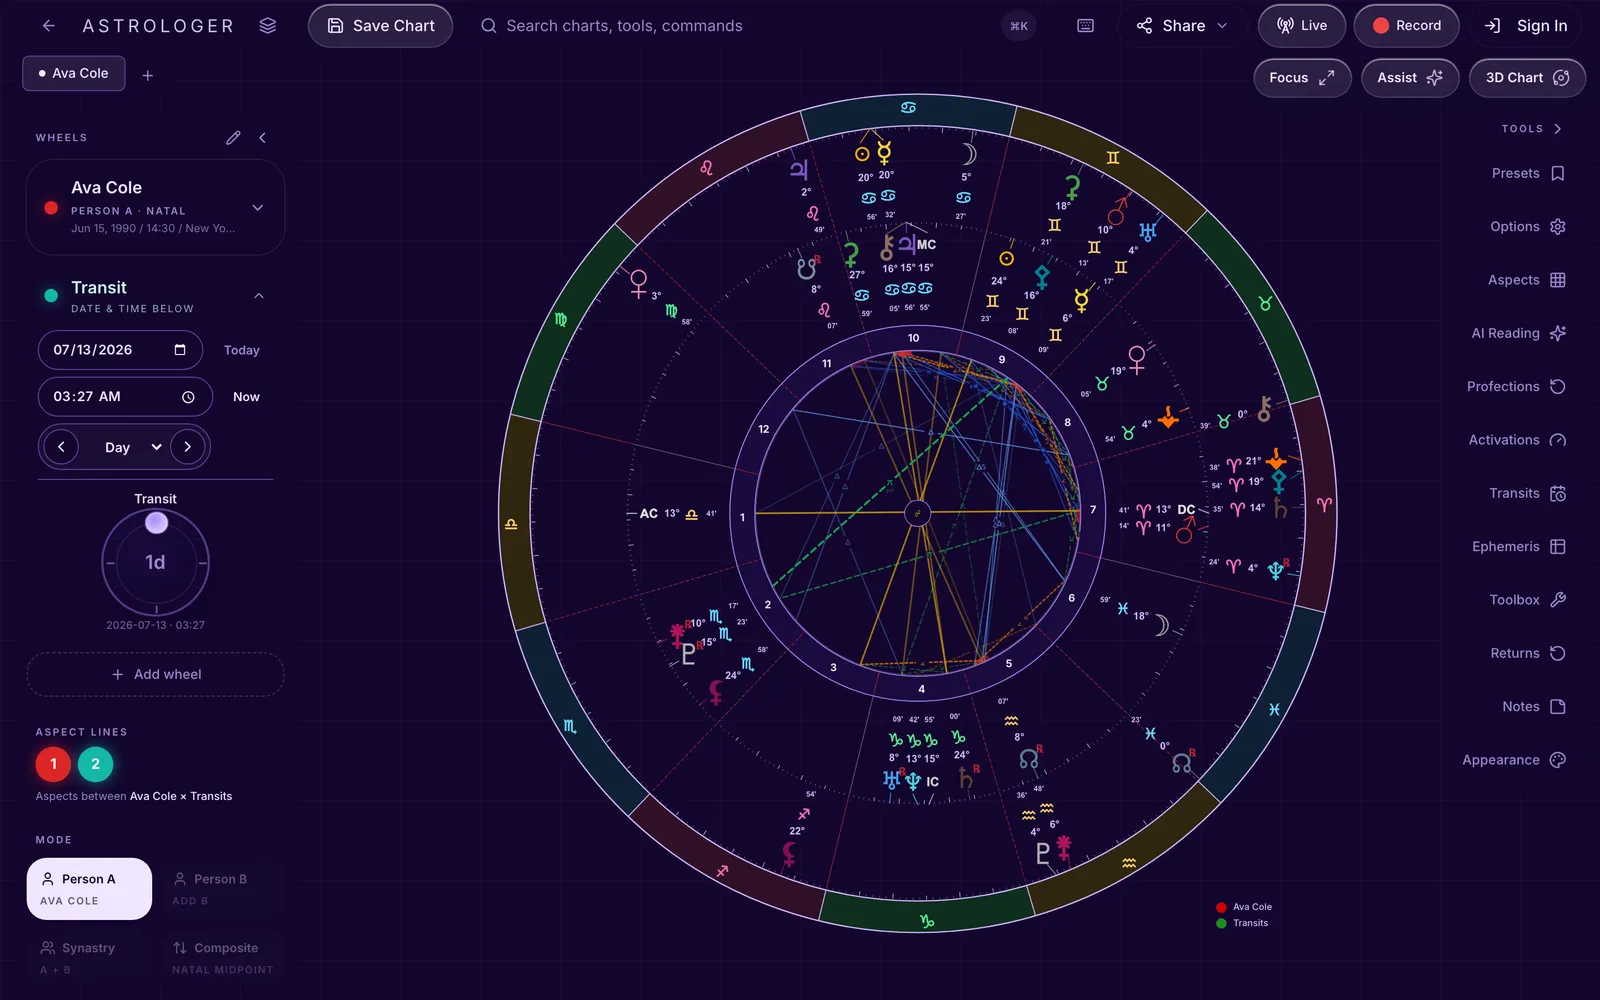Click the Save Chart button
1600x1000 pixels.
[380, 26]
